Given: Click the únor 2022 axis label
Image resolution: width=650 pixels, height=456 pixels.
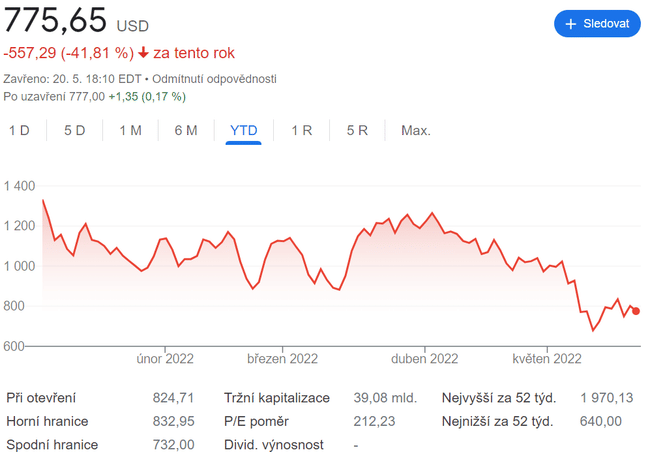Looking at the screenshot, I should pyautogui.click(x=165, y=359).
